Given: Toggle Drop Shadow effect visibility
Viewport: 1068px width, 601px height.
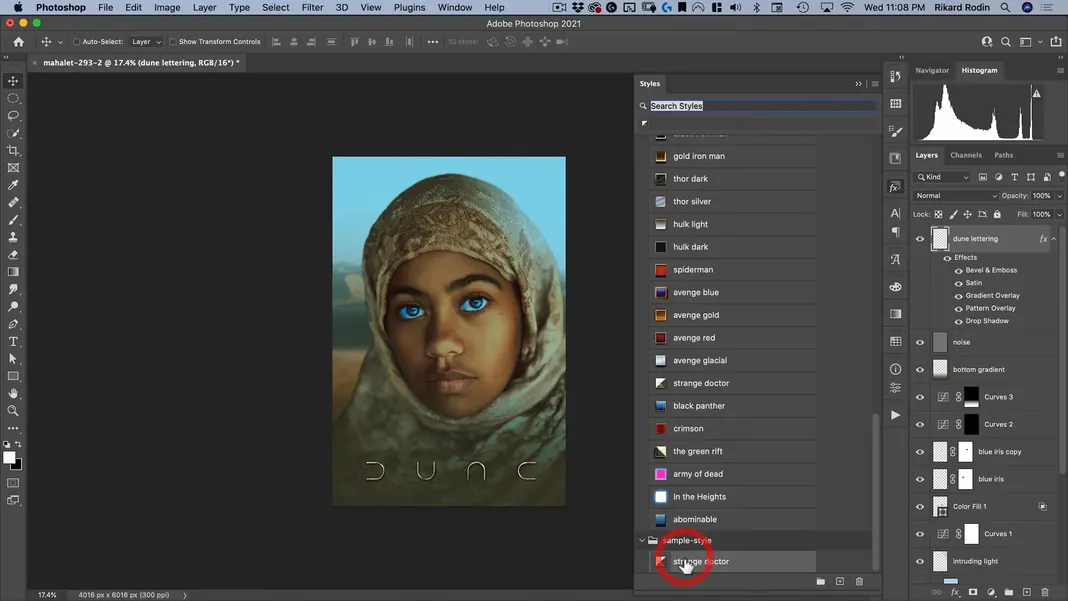Looking at the screenshot, I should (x=958, y=321).
